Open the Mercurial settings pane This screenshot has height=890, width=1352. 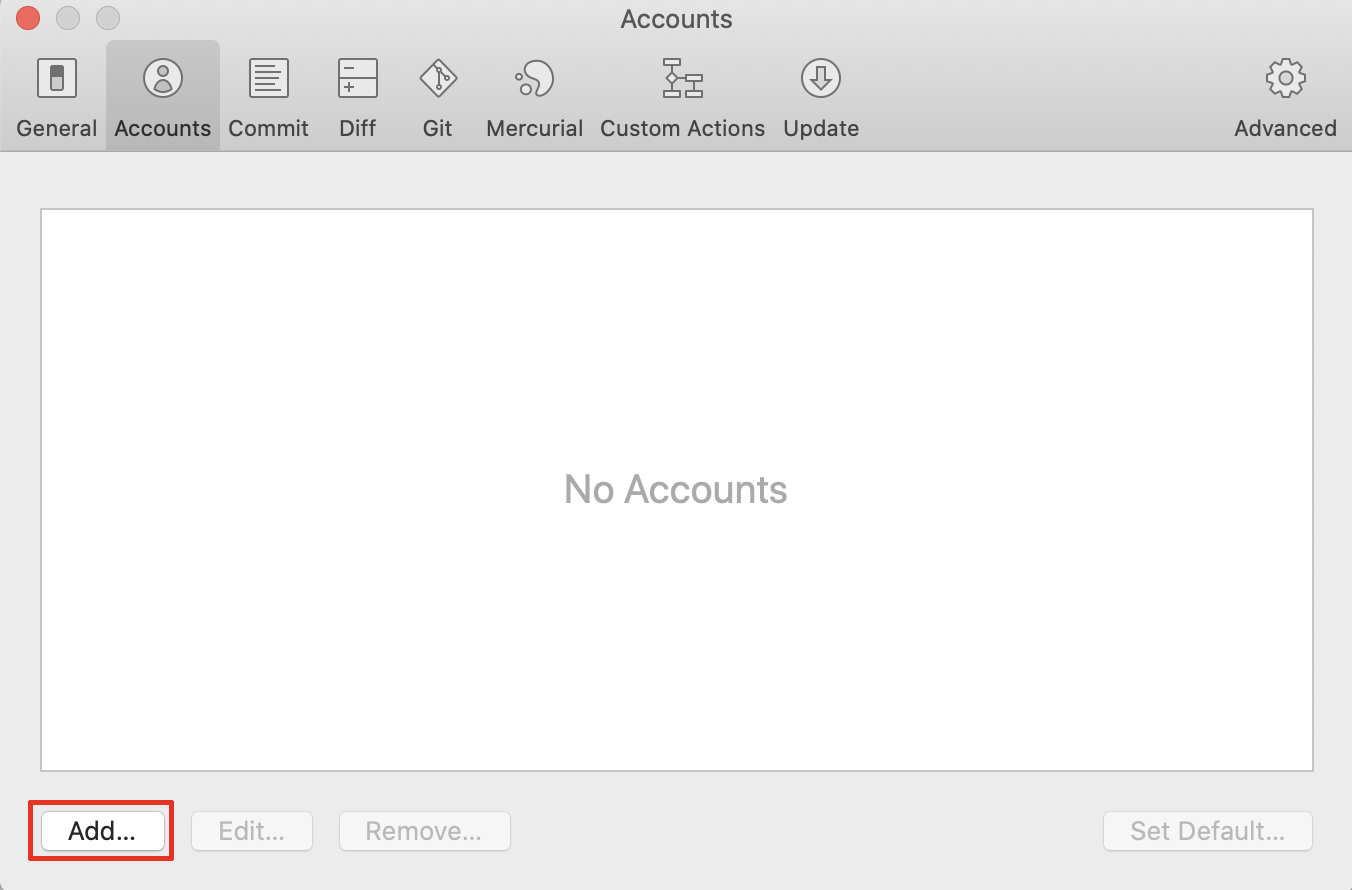pyautogui.click(x=535, y=97)
